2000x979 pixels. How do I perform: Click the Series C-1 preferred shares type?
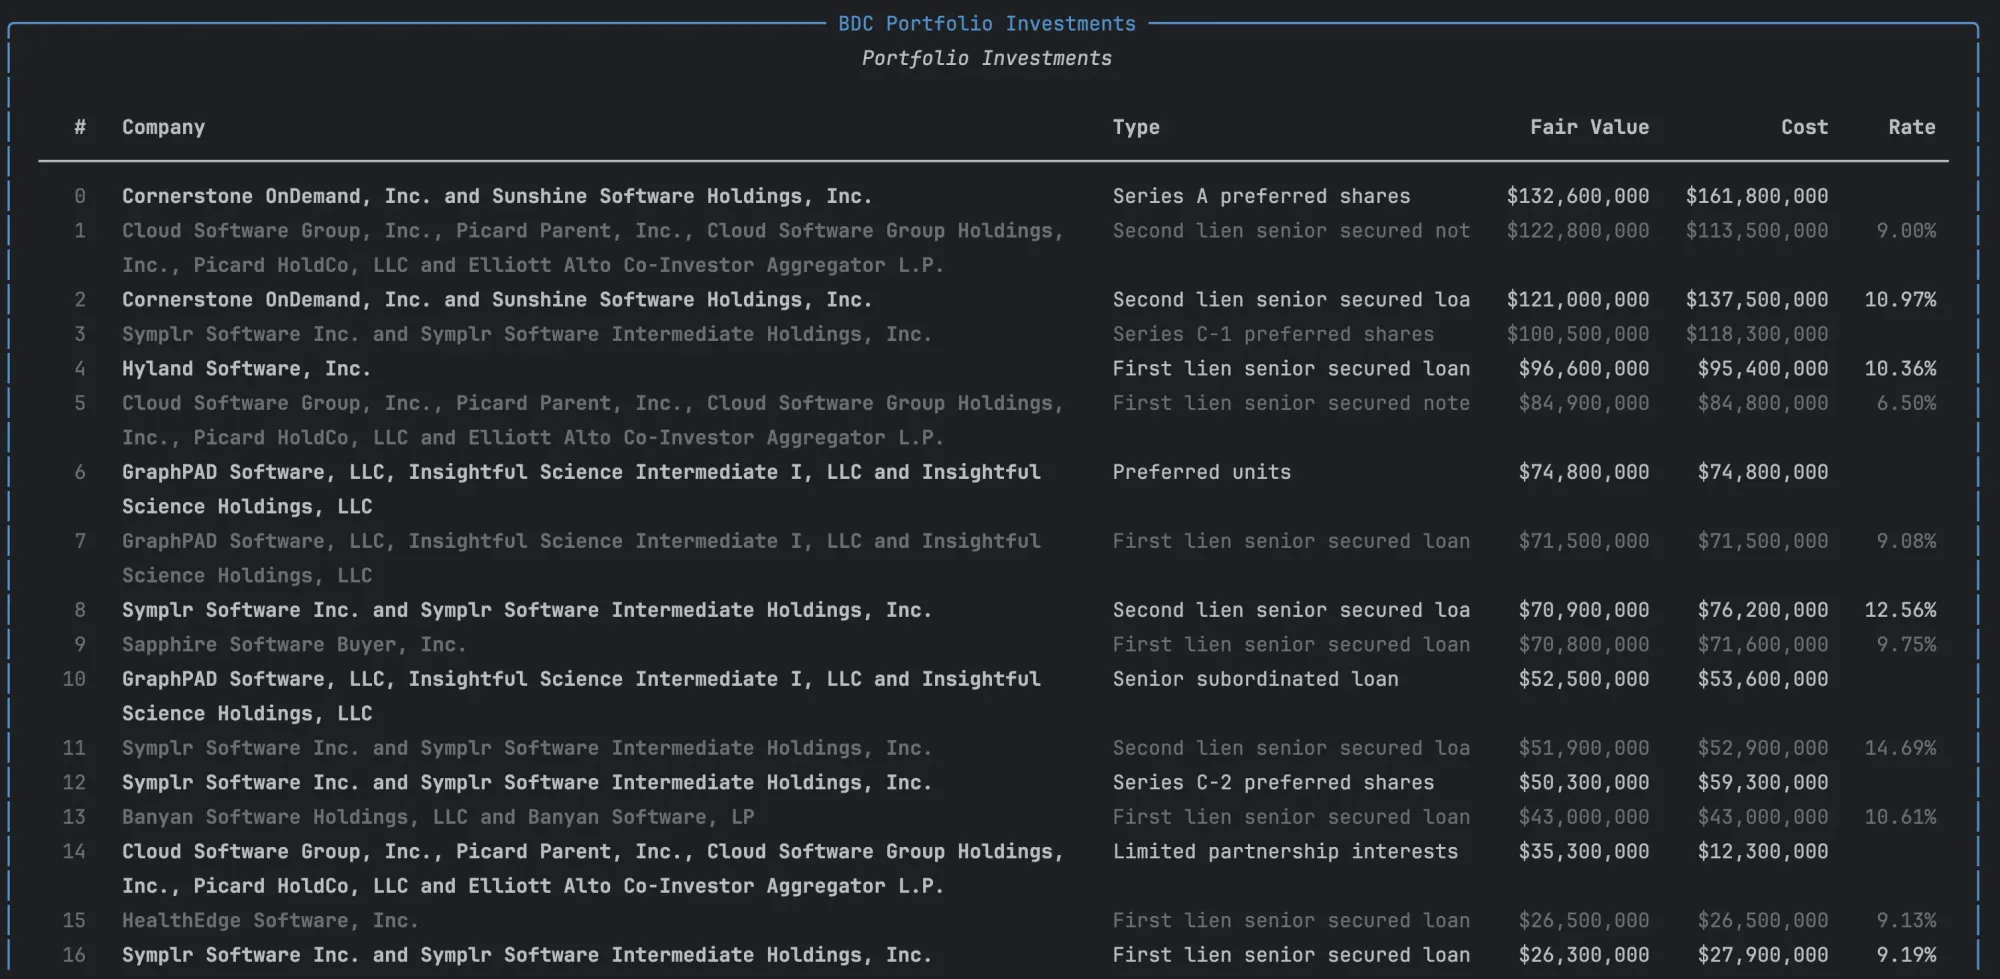pyautogui.click(x=1272, y=334)
